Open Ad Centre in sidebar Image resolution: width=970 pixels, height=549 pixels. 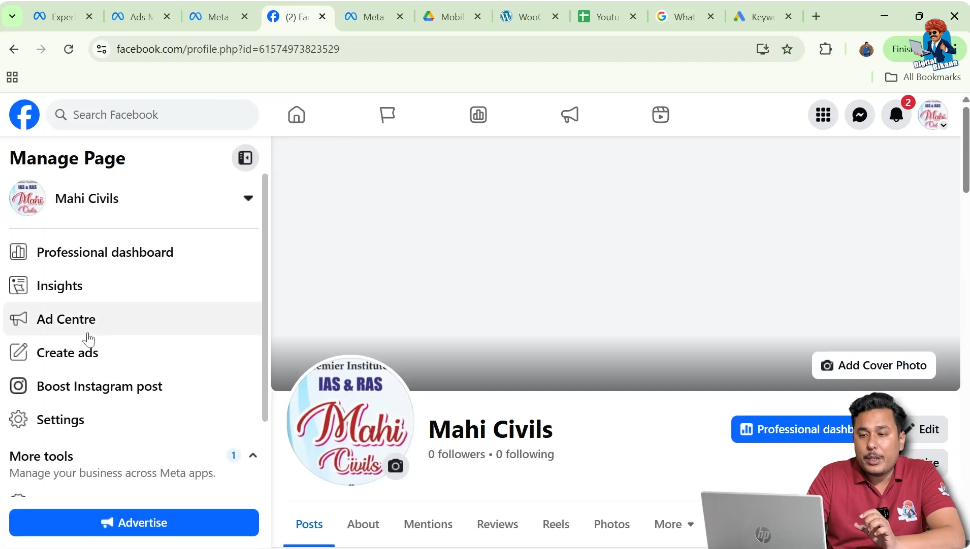pos(132,319)
